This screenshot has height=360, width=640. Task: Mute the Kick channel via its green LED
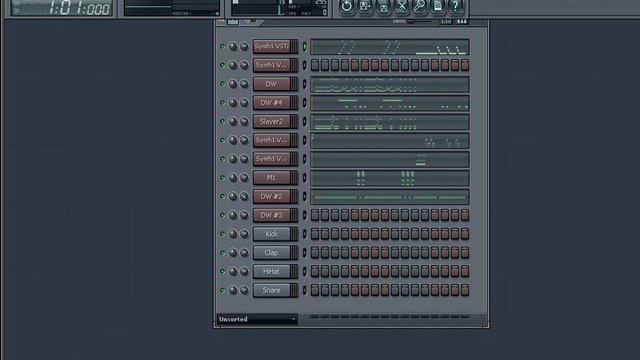click(x=222, y=234)
